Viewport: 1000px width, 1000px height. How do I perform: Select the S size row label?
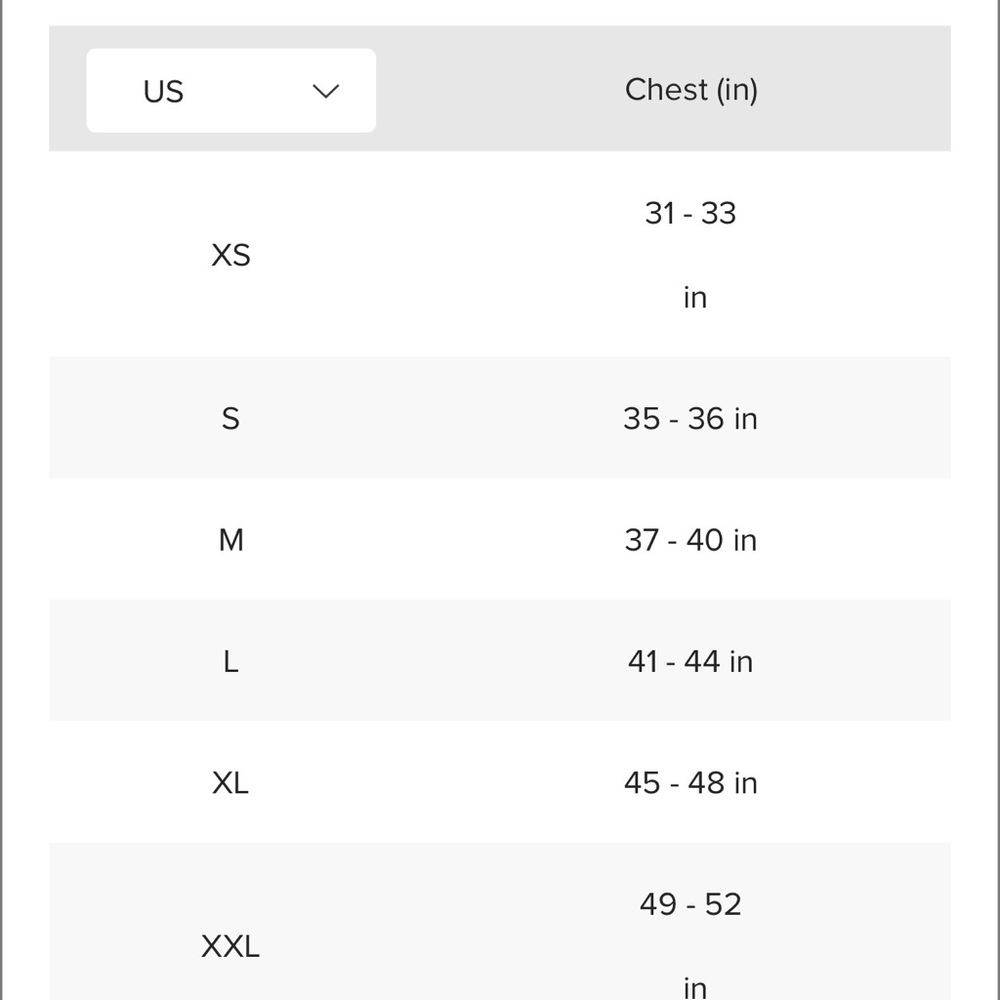pos(231,419)
